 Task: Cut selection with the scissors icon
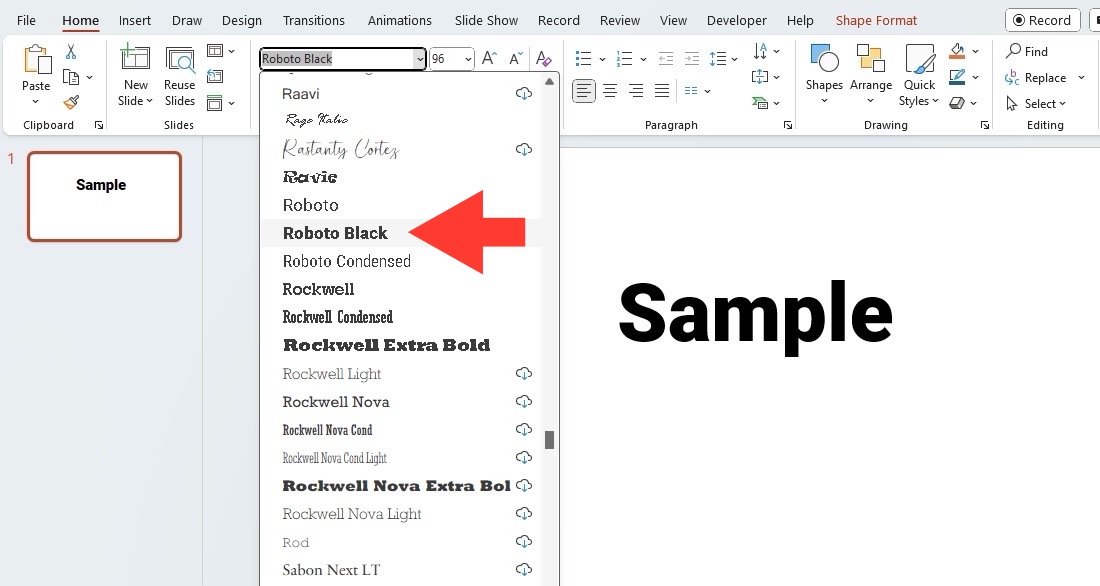pyautogui.click(x=71, y=52)
